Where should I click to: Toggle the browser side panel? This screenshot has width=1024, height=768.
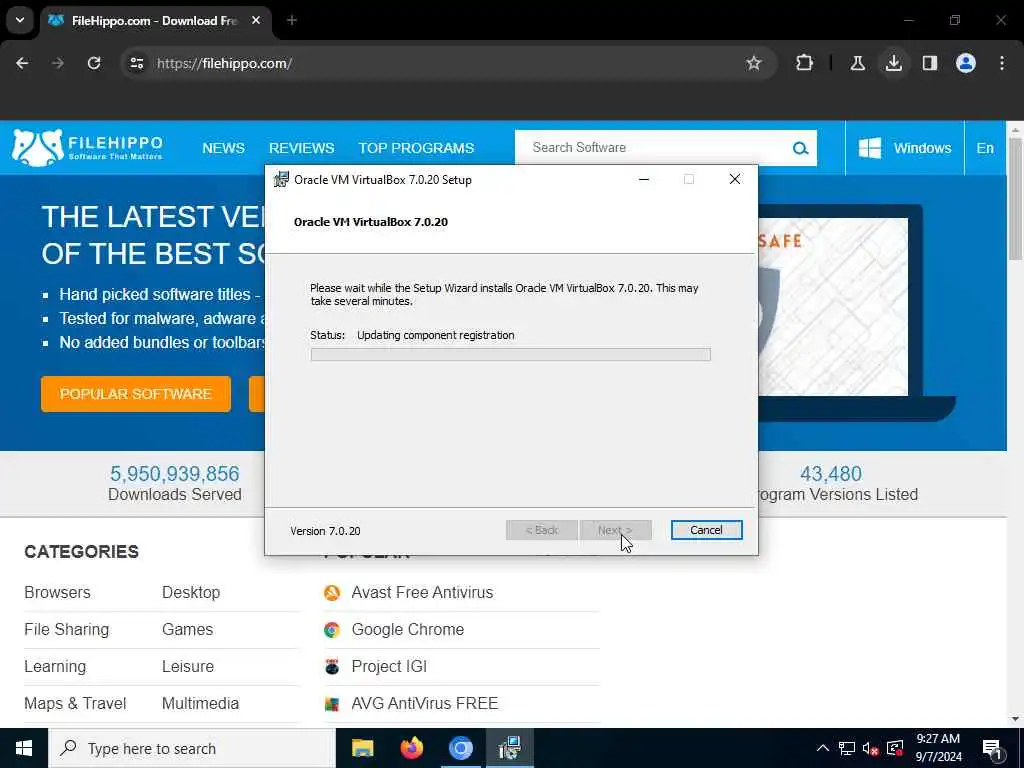click(929, 63)
